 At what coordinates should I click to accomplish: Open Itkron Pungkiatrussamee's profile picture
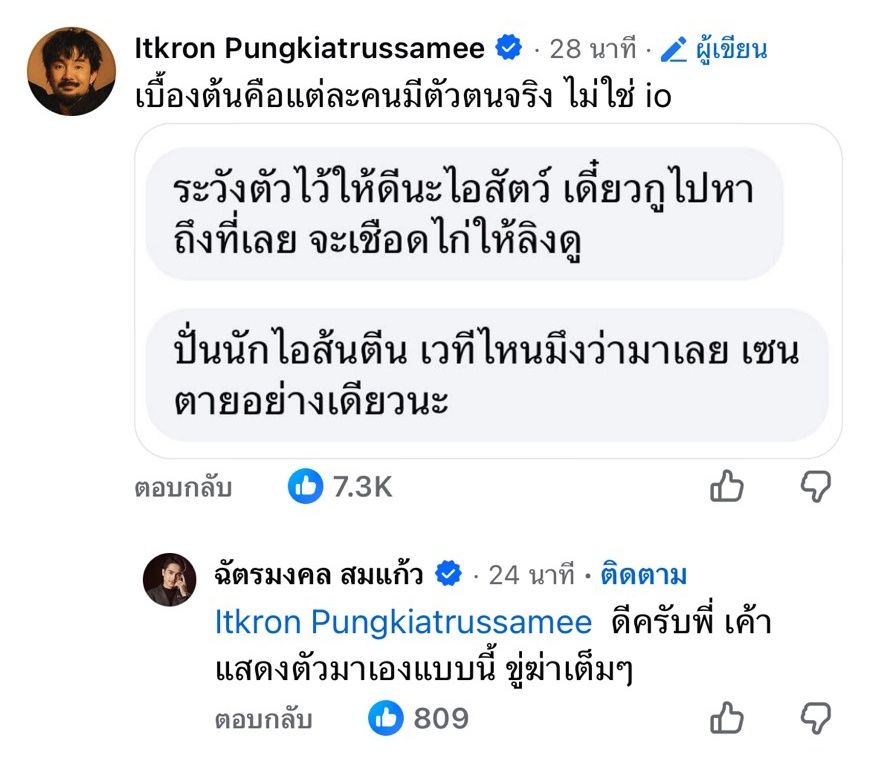(x=71, y=71)
